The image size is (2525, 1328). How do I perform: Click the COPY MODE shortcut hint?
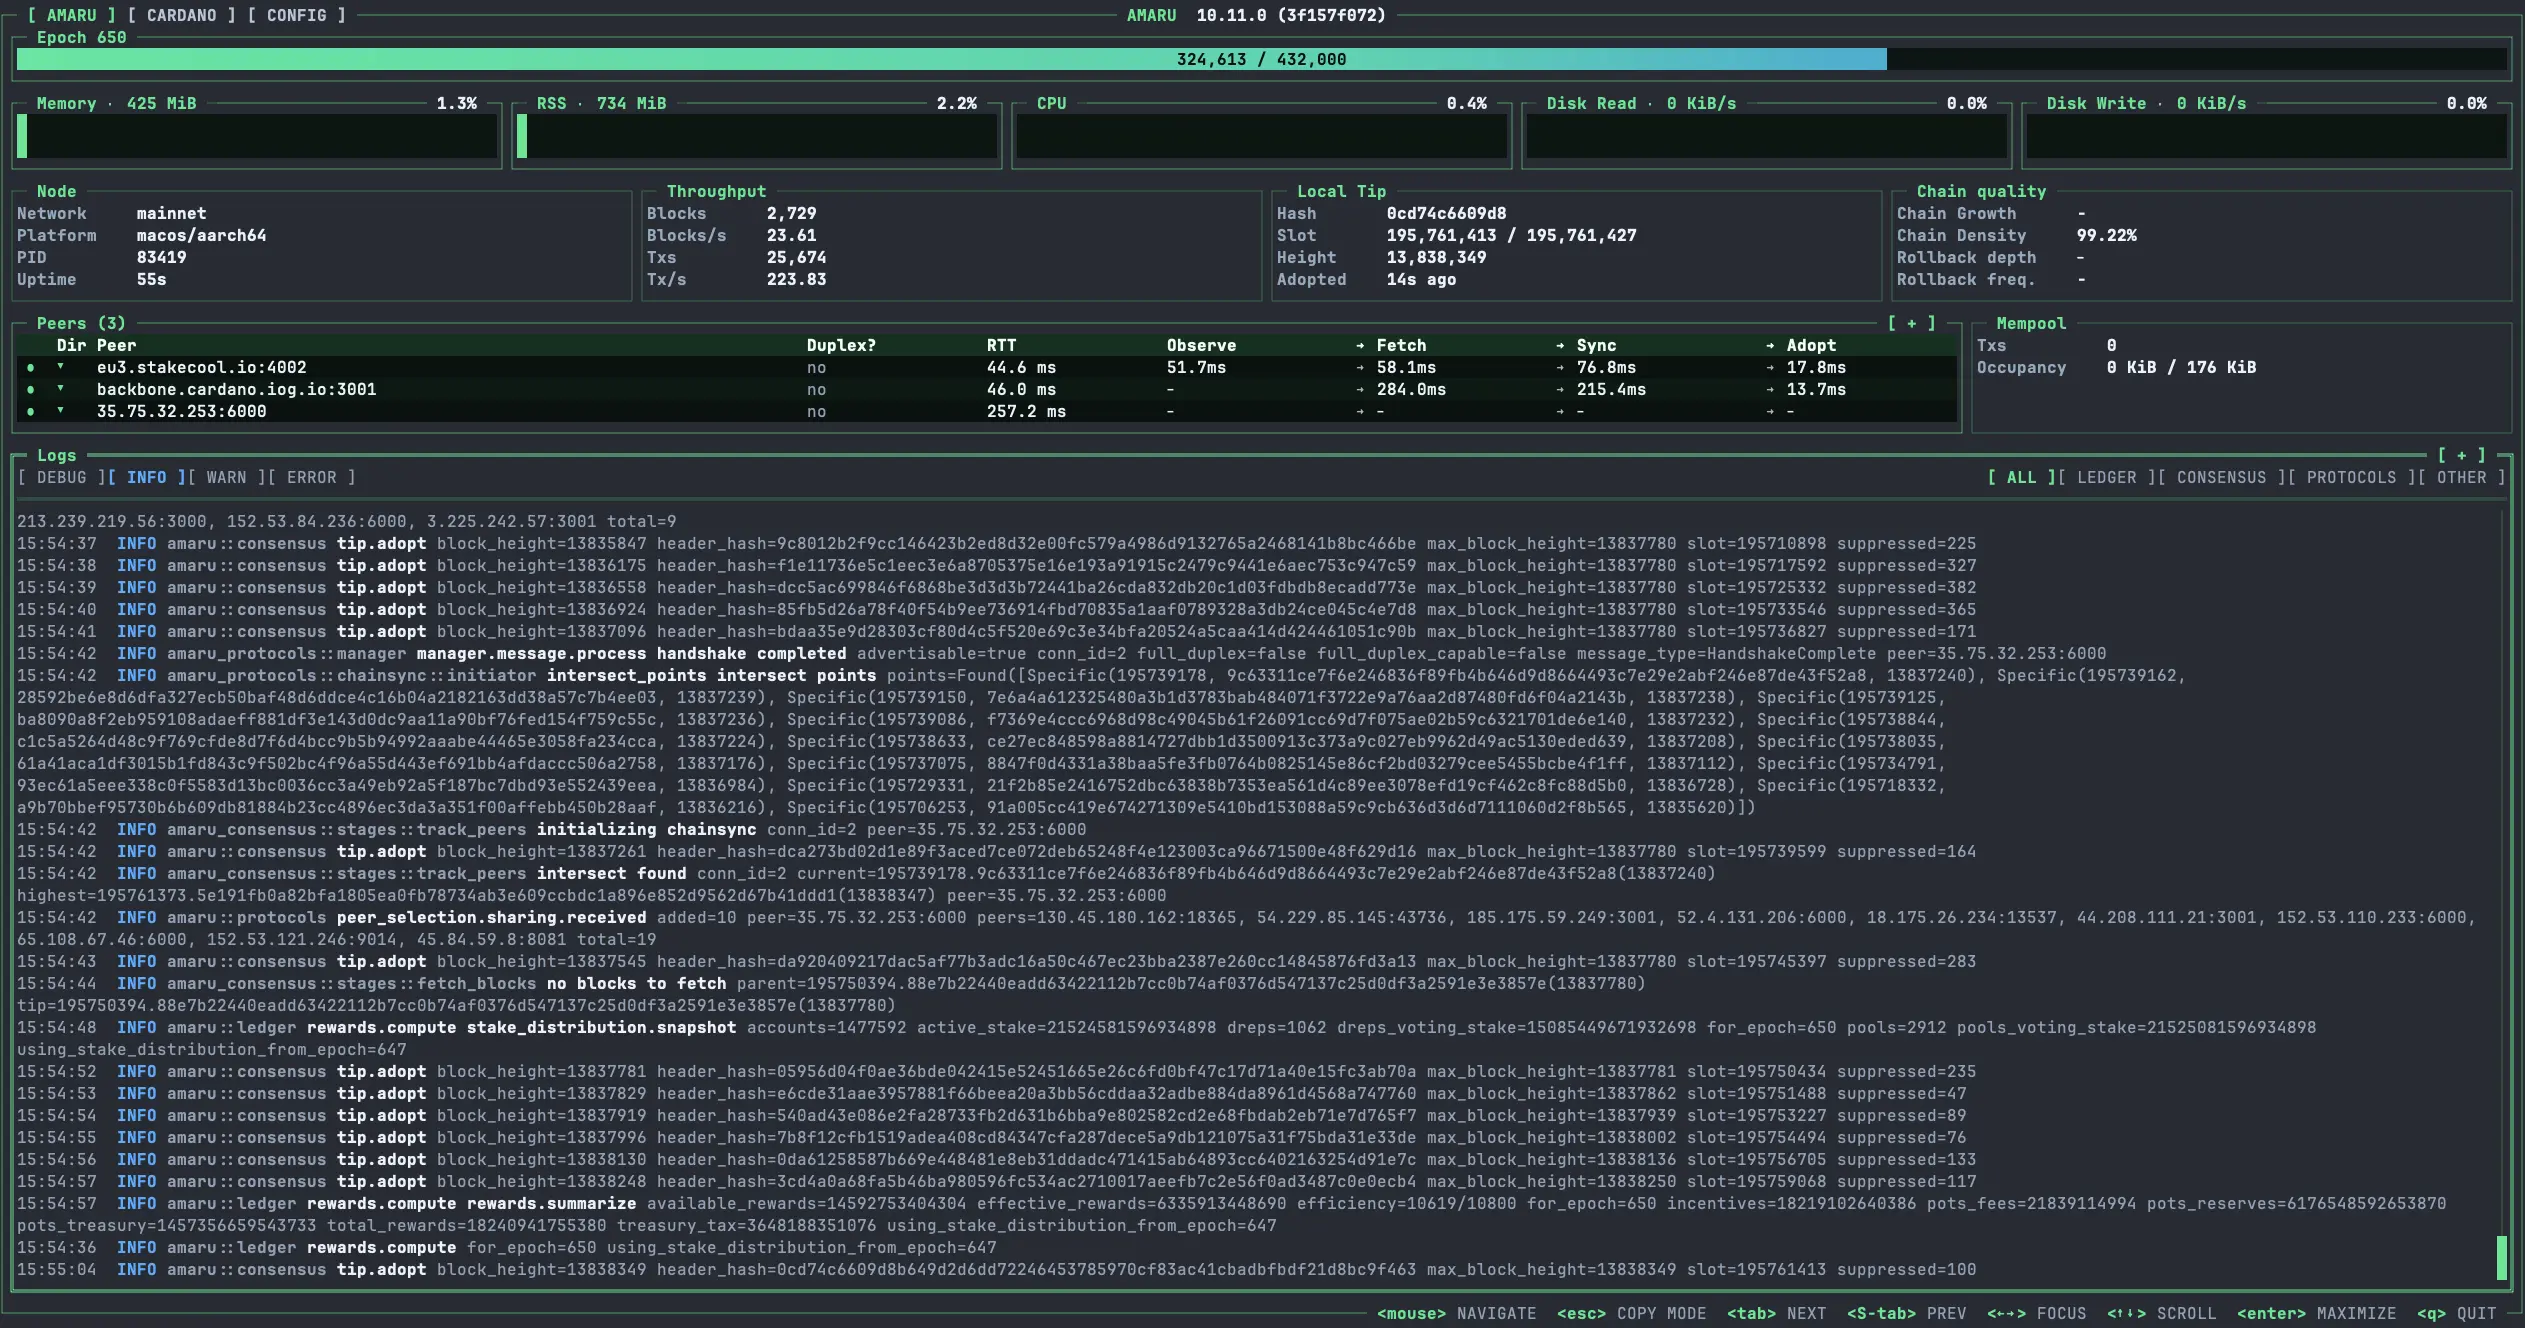1631,1313
